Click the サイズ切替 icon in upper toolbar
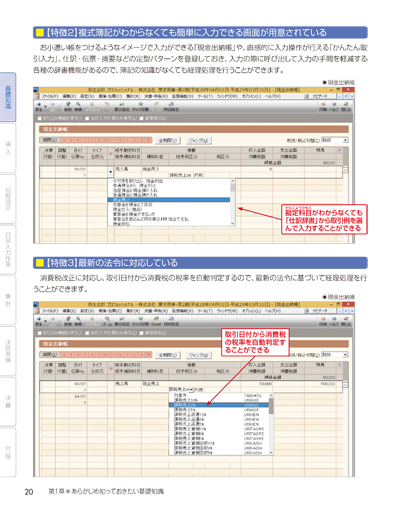Viewport: 400px width, 510px height. tap(140, 106)
